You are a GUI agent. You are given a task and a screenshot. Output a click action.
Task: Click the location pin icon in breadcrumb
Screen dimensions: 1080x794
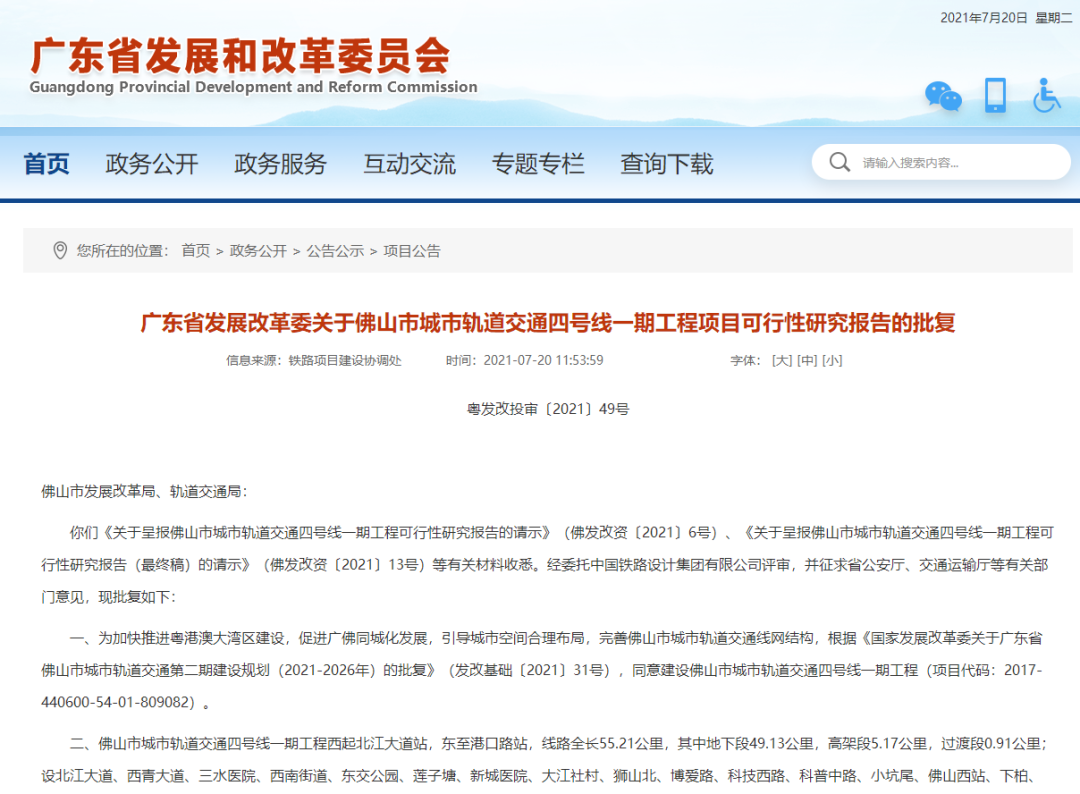[60, 251]
